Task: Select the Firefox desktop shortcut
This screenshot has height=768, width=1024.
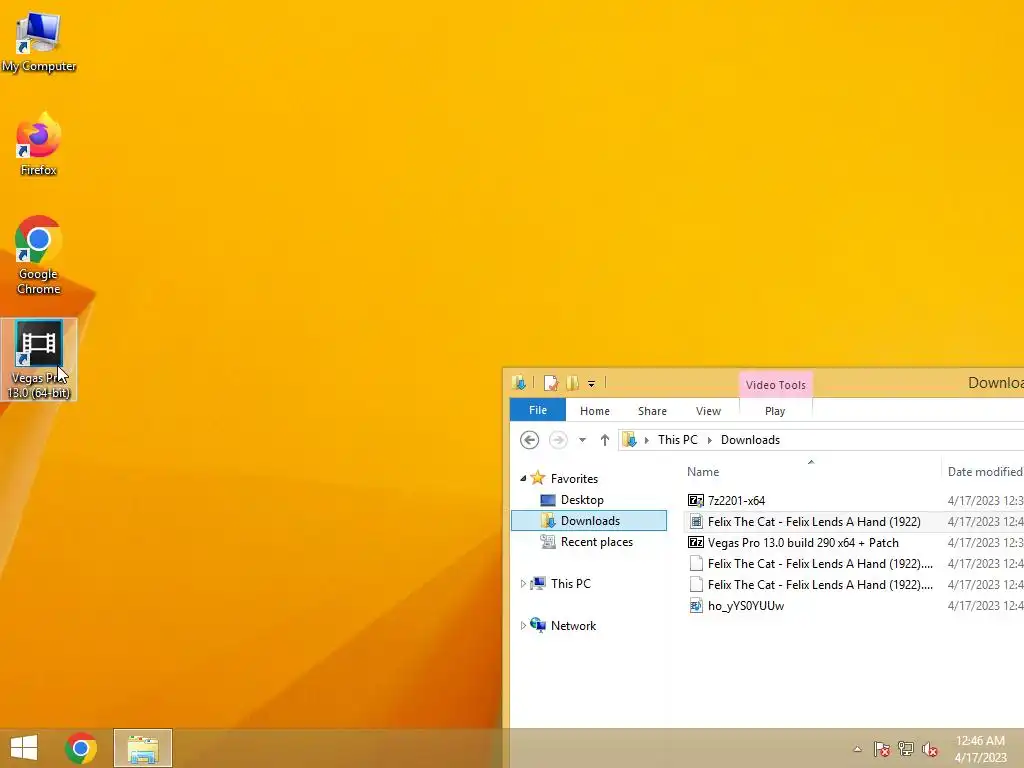Action: (39, 145)
